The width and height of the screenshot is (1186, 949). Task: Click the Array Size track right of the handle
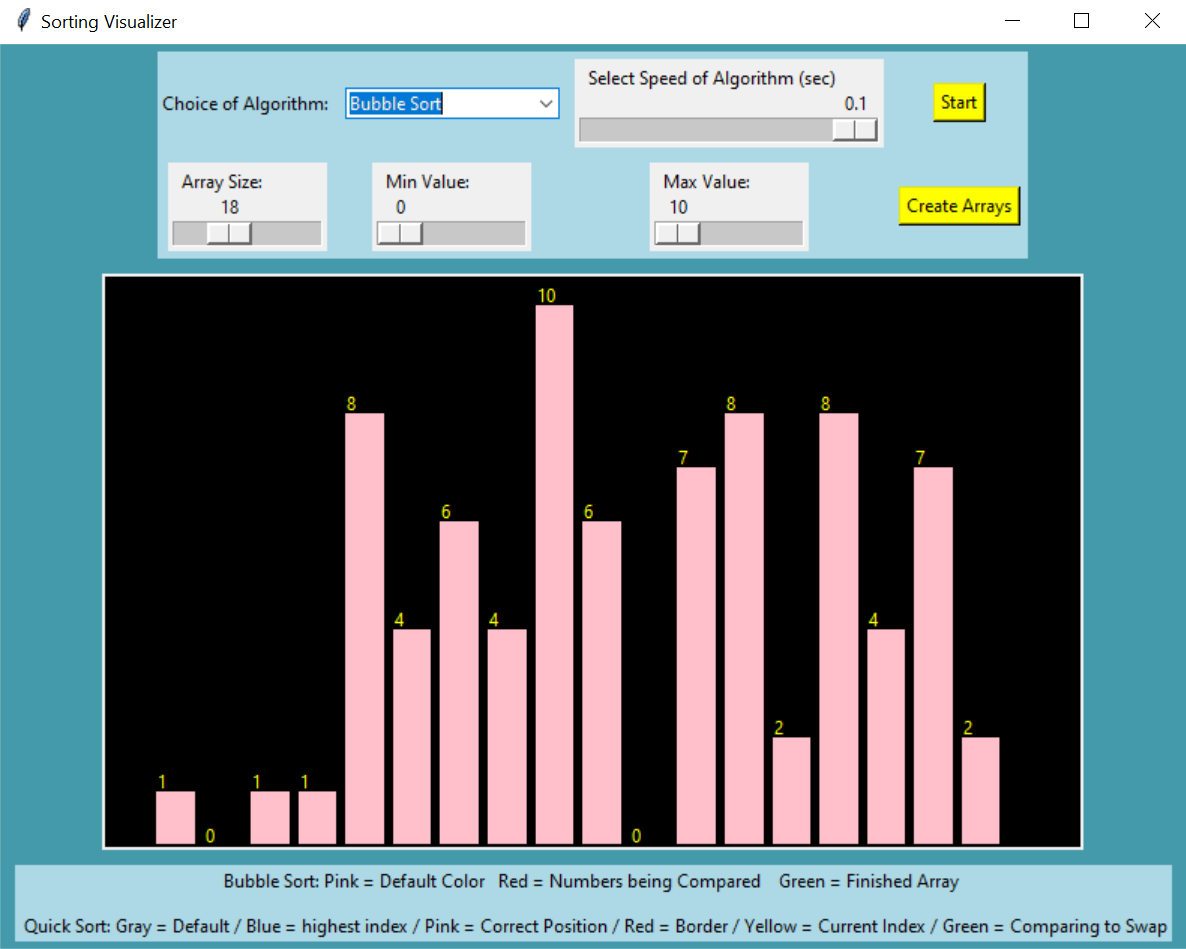tap(287, 233)
